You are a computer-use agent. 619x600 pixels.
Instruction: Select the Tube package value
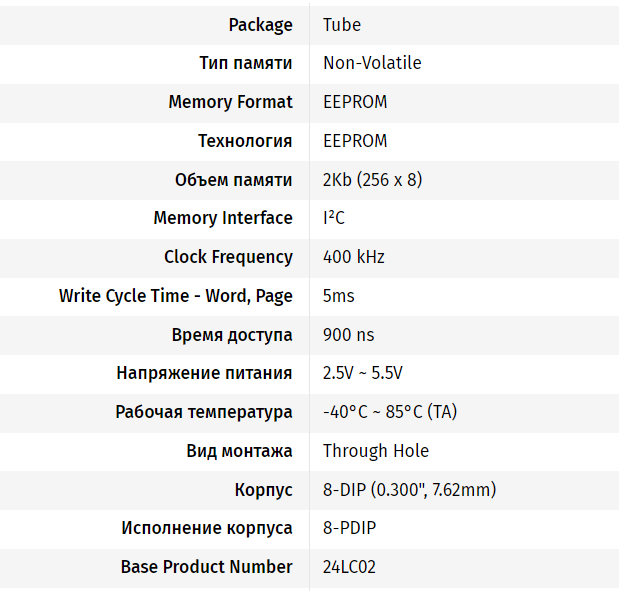point(342,25)
